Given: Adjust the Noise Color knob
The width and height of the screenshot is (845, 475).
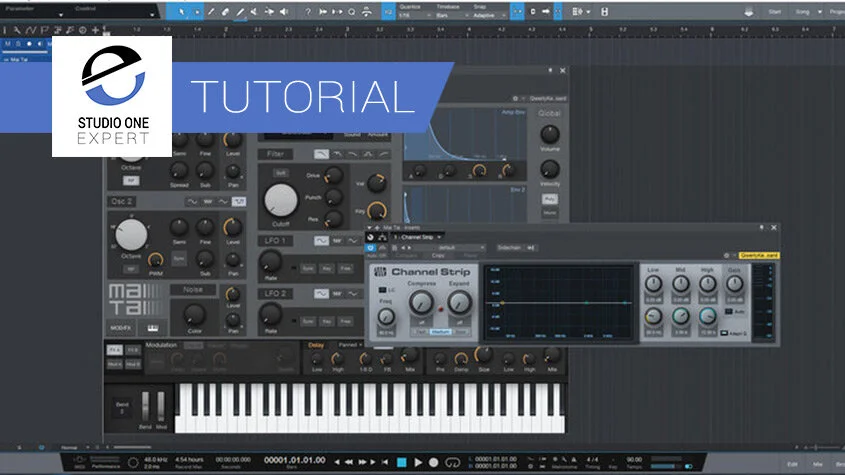Looking at the screenshot, I should (194, 313).
